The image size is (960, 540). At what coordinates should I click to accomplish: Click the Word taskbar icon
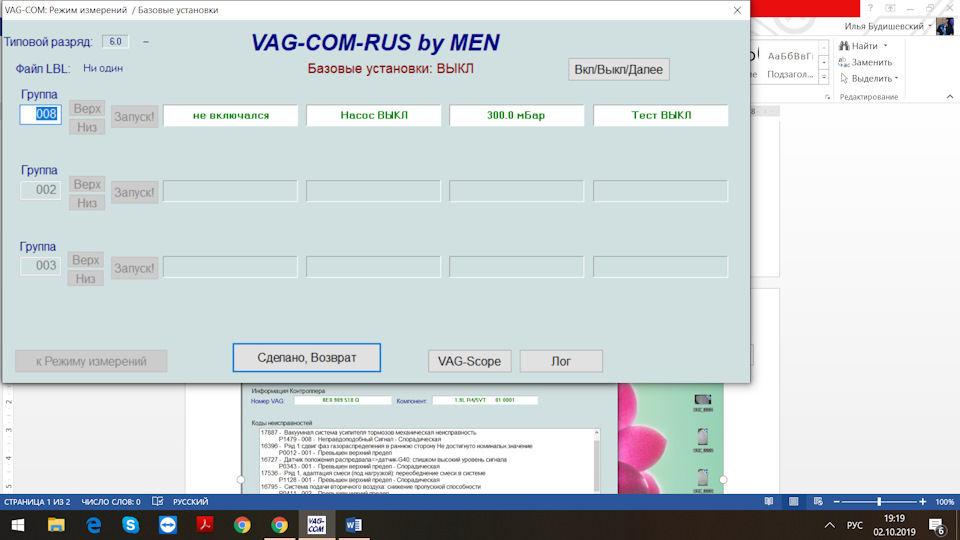click(x=354, y=525)
